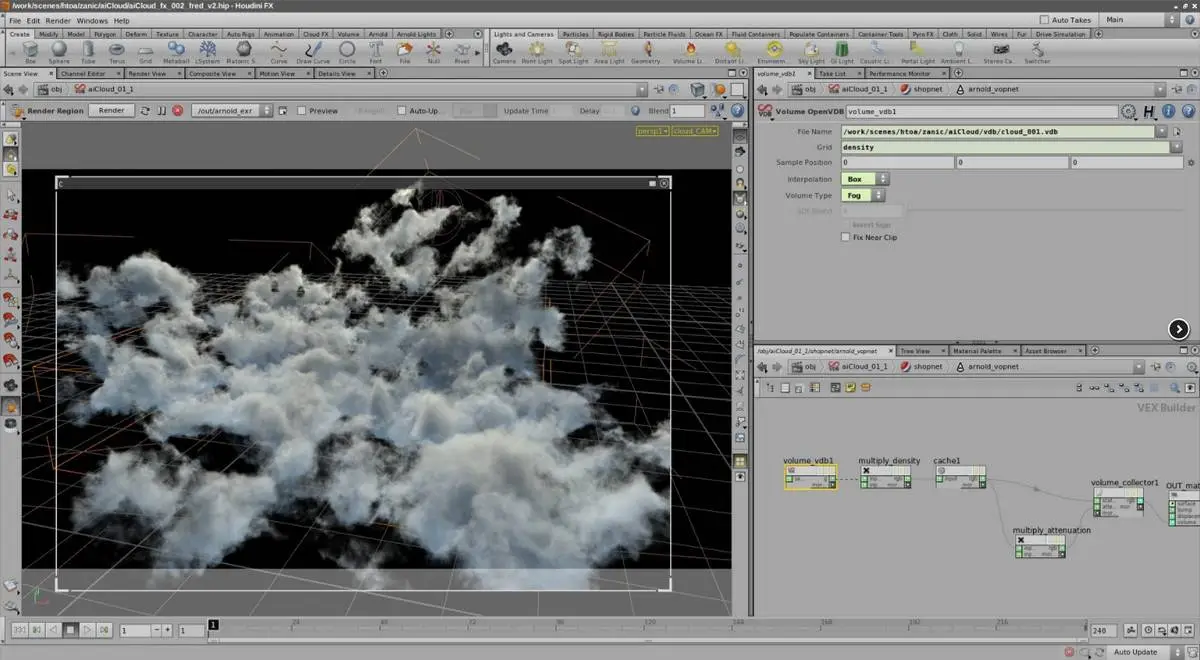Viewport: 1200px width, 660px height.
Task: Open the Windows menu
Action: pos(91,20)
